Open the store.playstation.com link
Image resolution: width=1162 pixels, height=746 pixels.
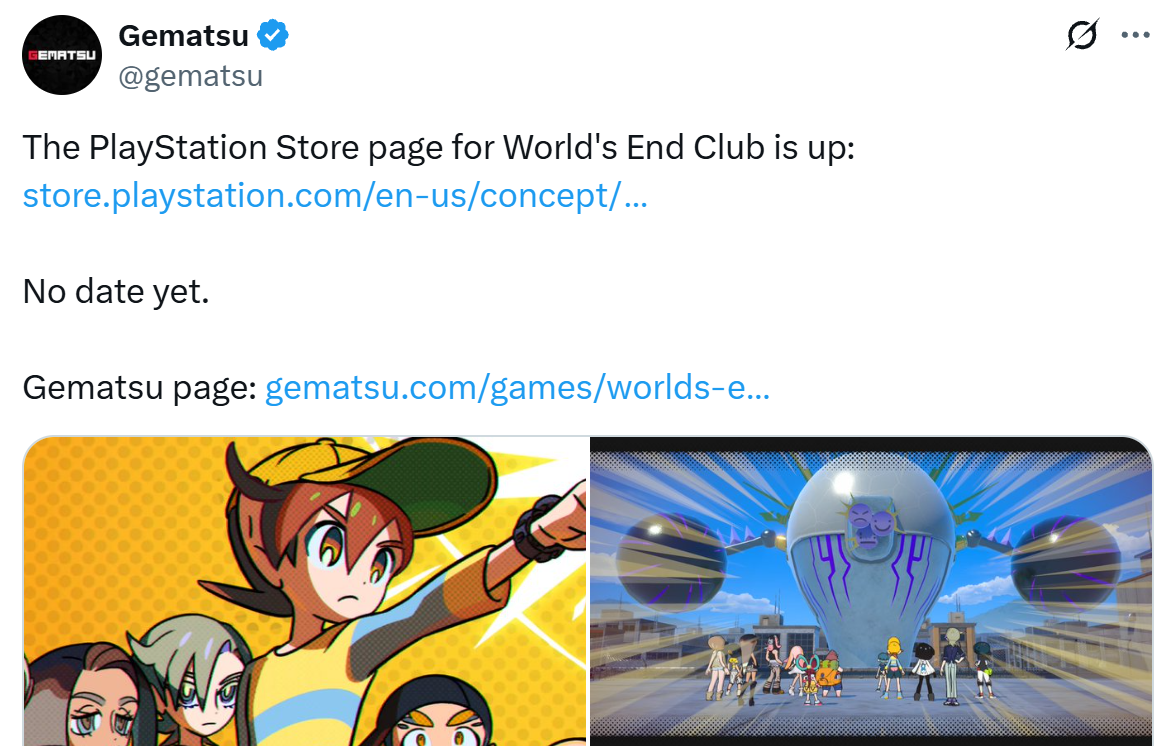pyautogui.click(x=335, y=196)
